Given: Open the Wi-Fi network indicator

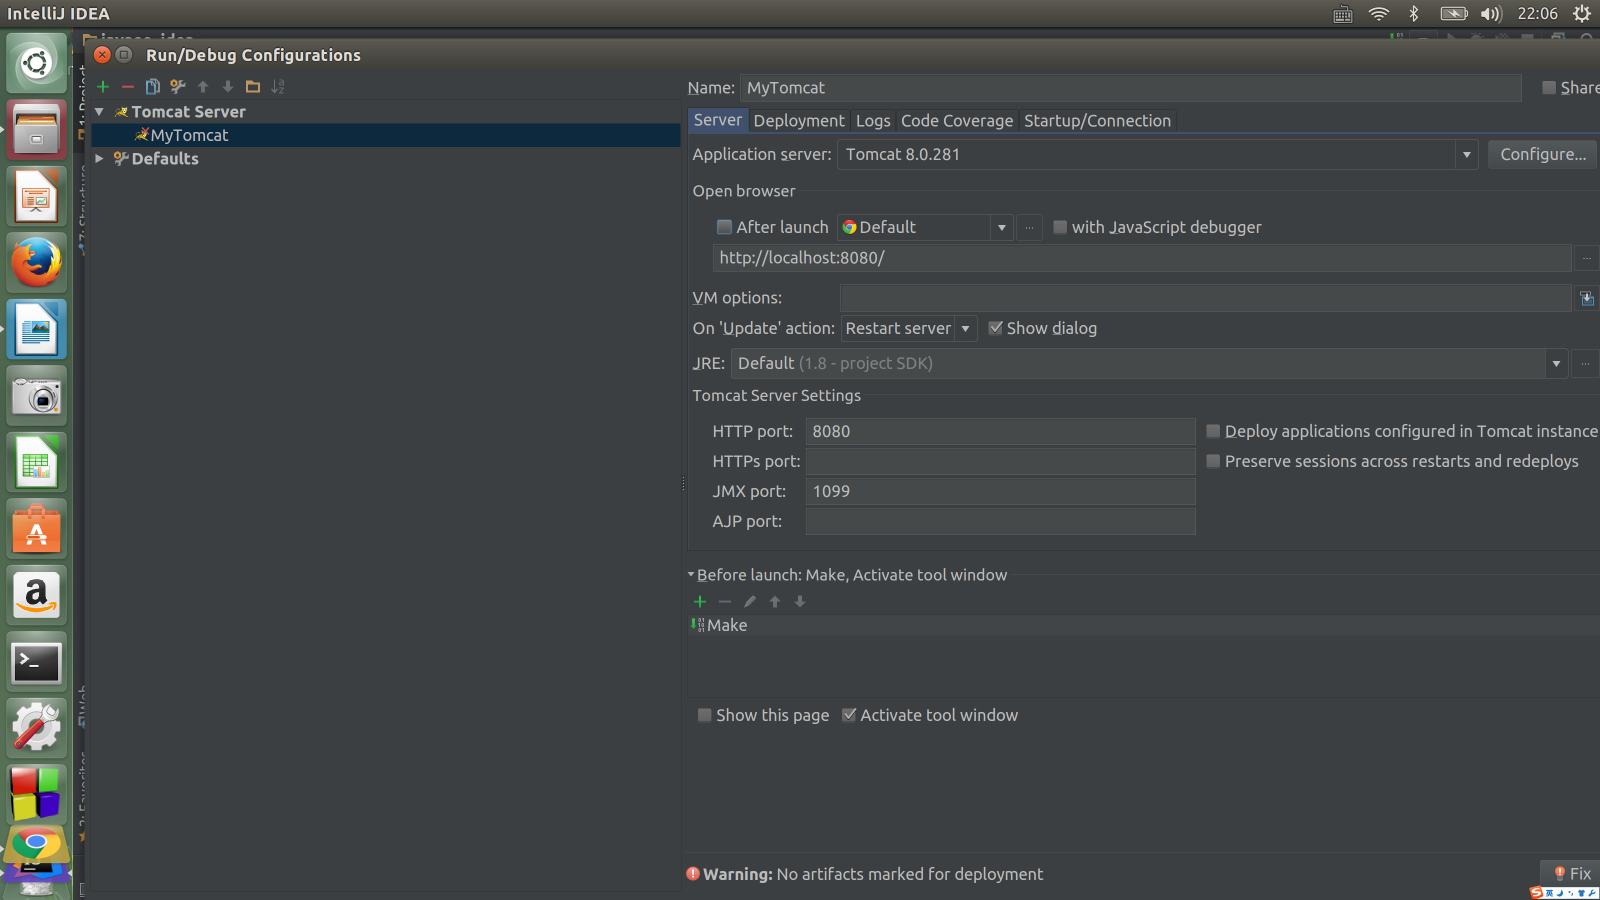Looking at the screenshot, I should click(x=1379, y=14).
